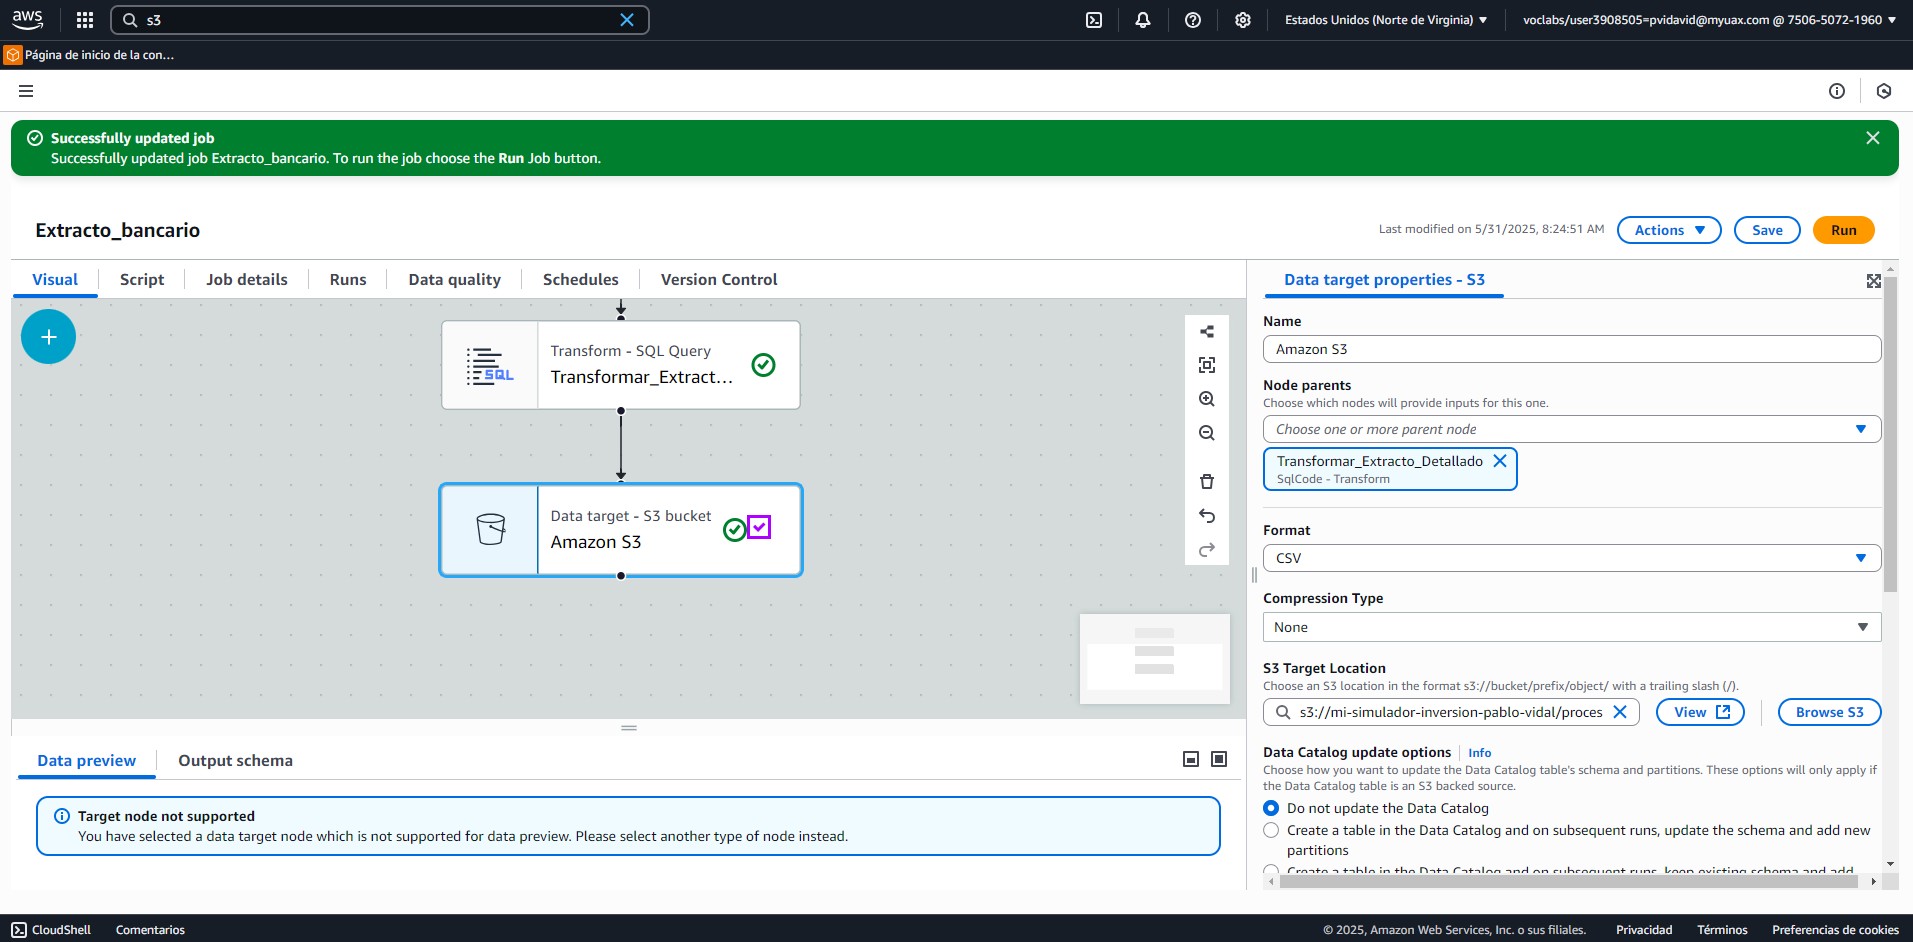The height and width of the screenshot is (942, 1913).
Task: Select Create a table and update schema option
Action: point(1271,830)
